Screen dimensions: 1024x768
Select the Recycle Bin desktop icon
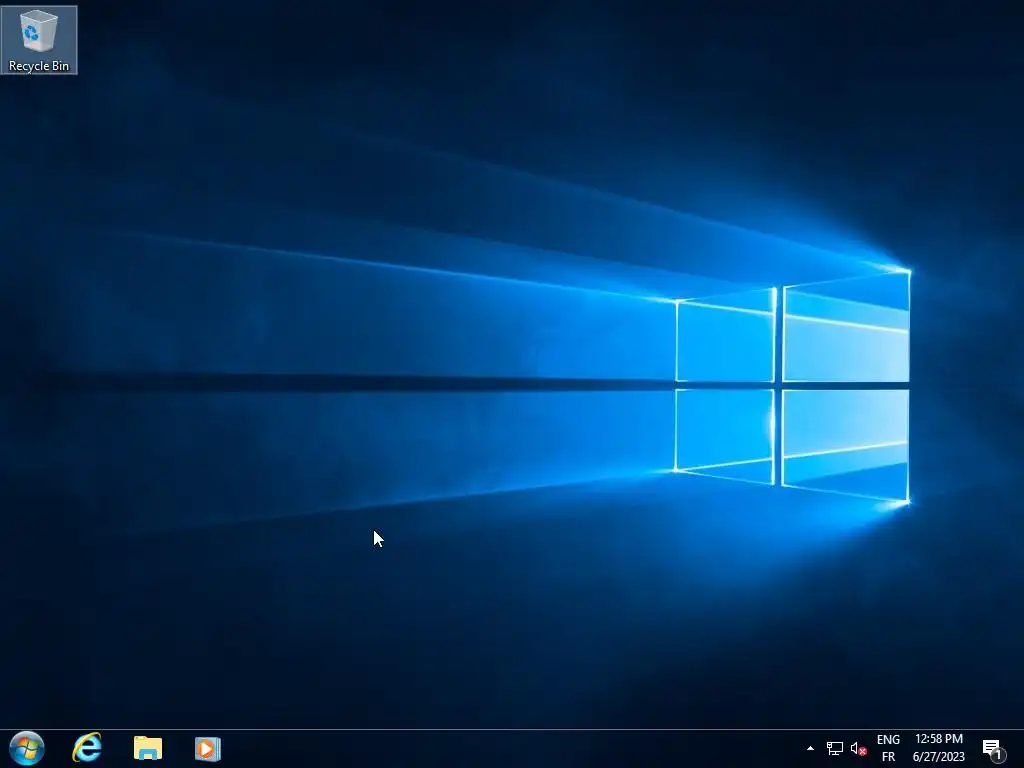[x=39, y=40]
